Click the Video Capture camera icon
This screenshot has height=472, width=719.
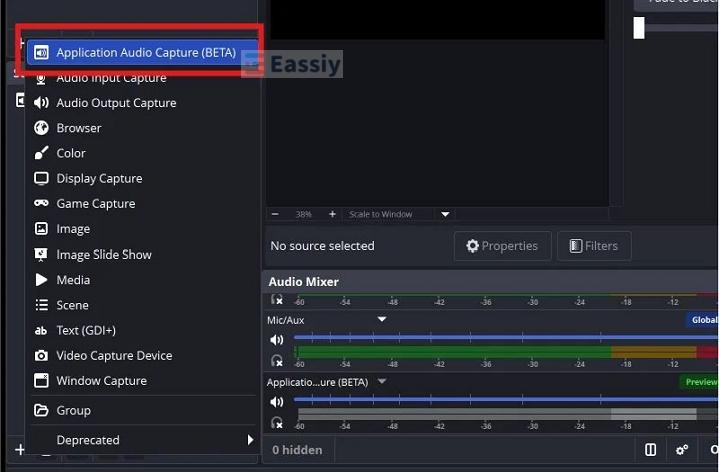(41, 355)
